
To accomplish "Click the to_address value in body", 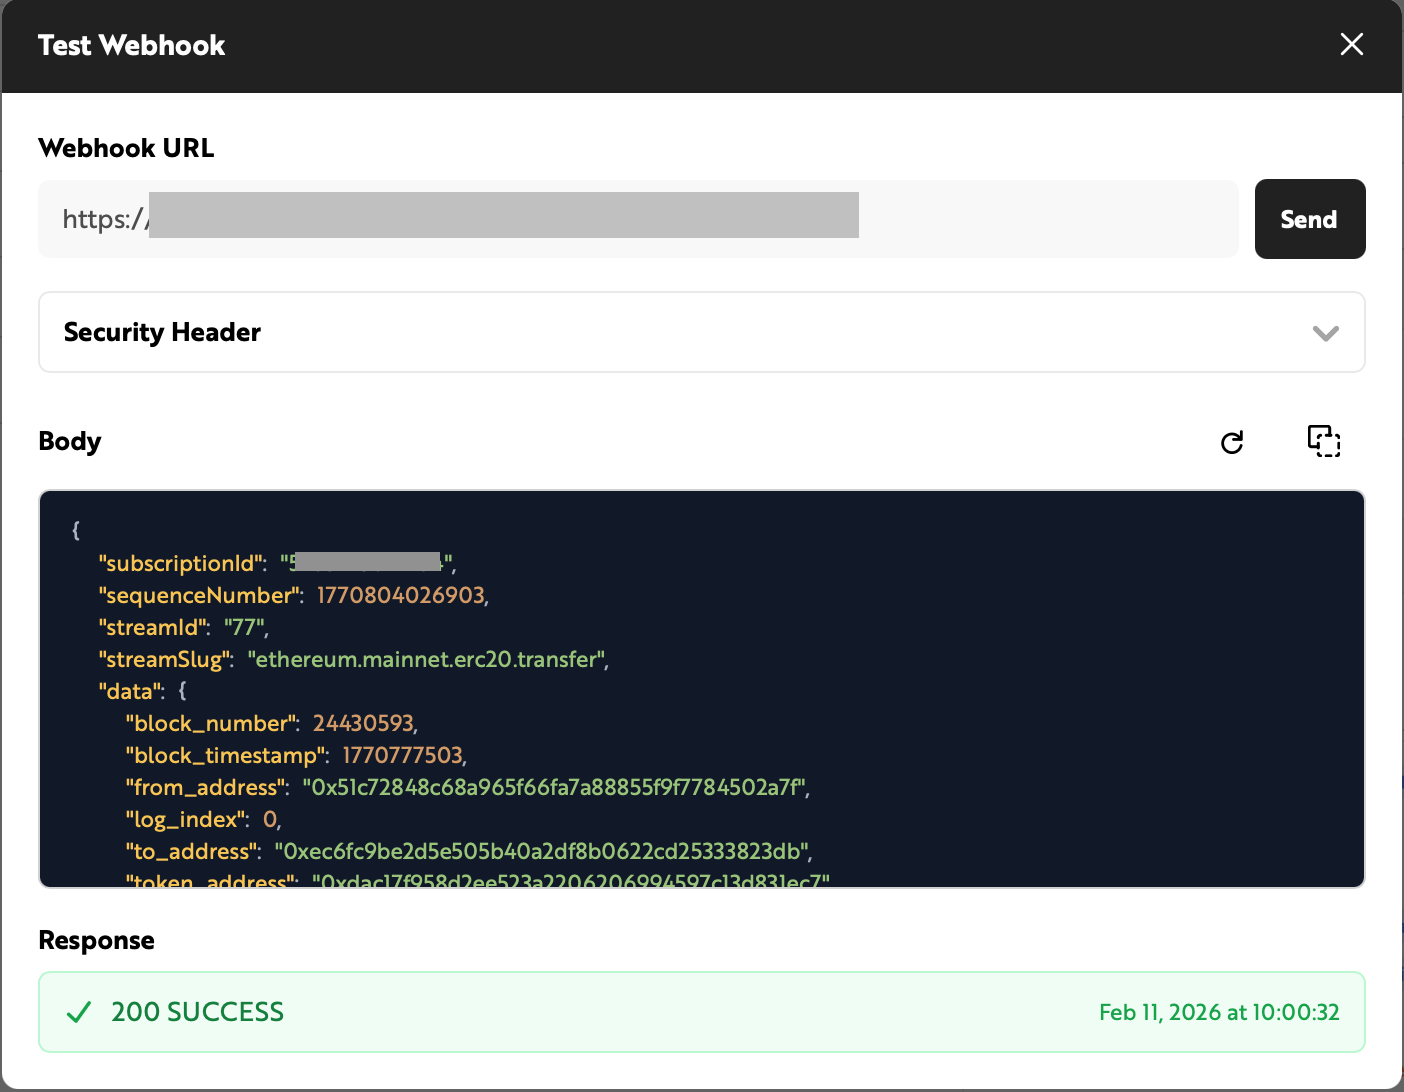I will point(542,852).
